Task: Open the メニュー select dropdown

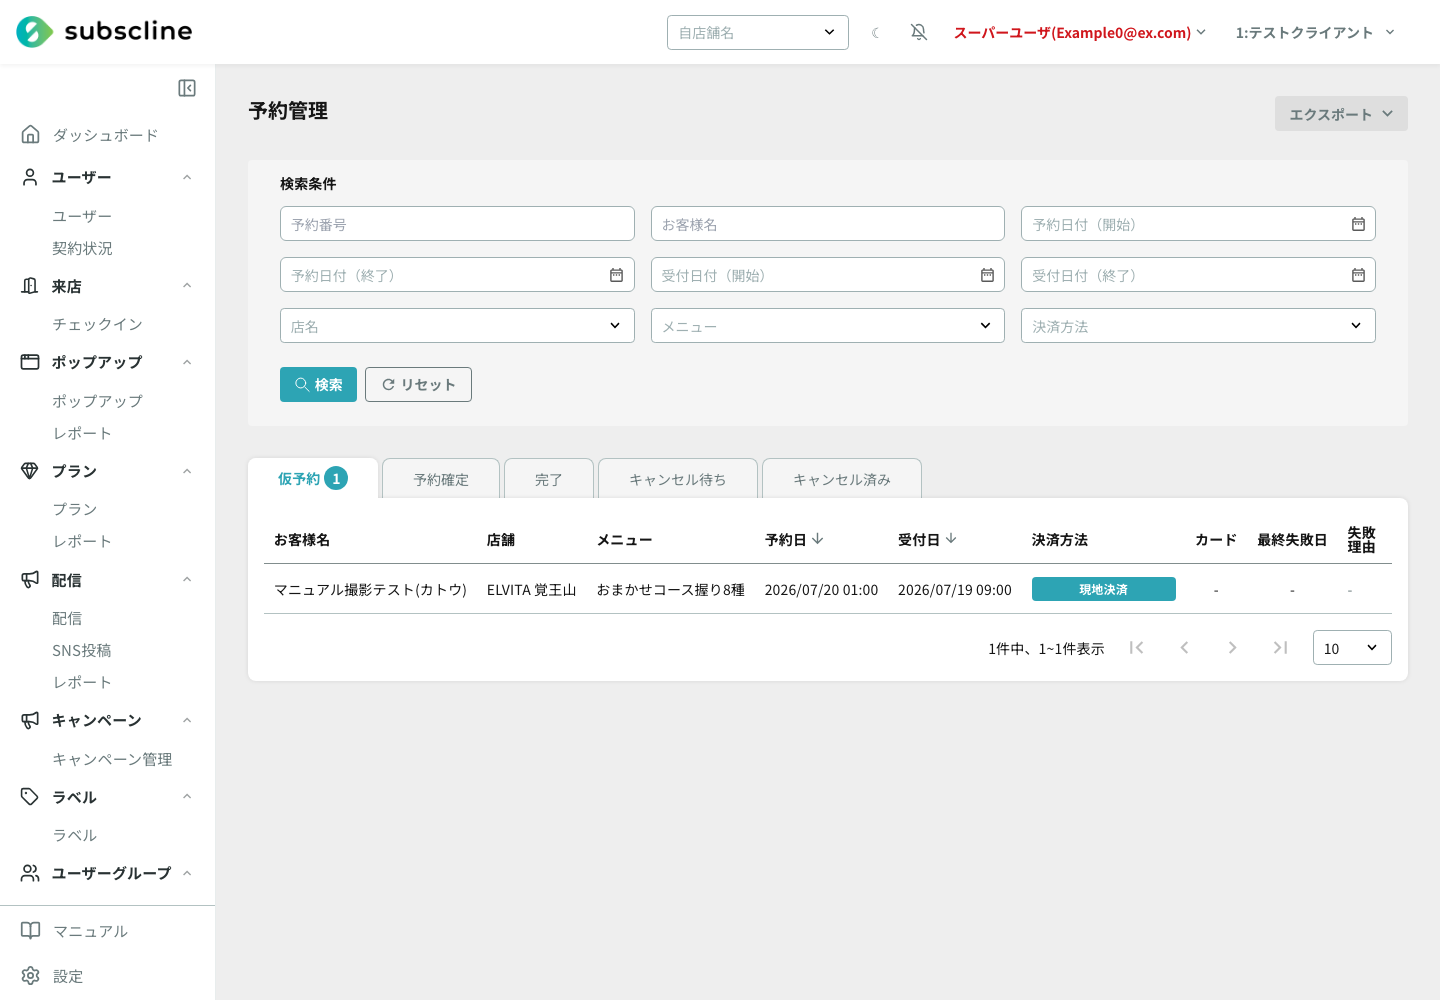Action: [828, 326]
